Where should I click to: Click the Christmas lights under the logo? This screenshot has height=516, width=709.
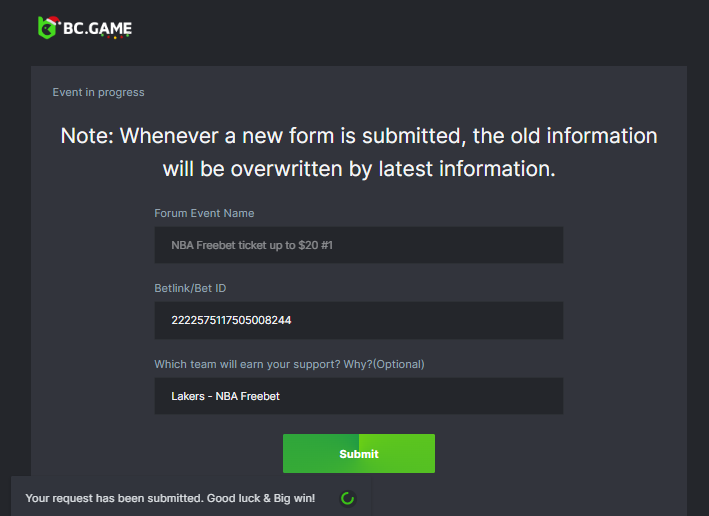click(x=115, y=38)
